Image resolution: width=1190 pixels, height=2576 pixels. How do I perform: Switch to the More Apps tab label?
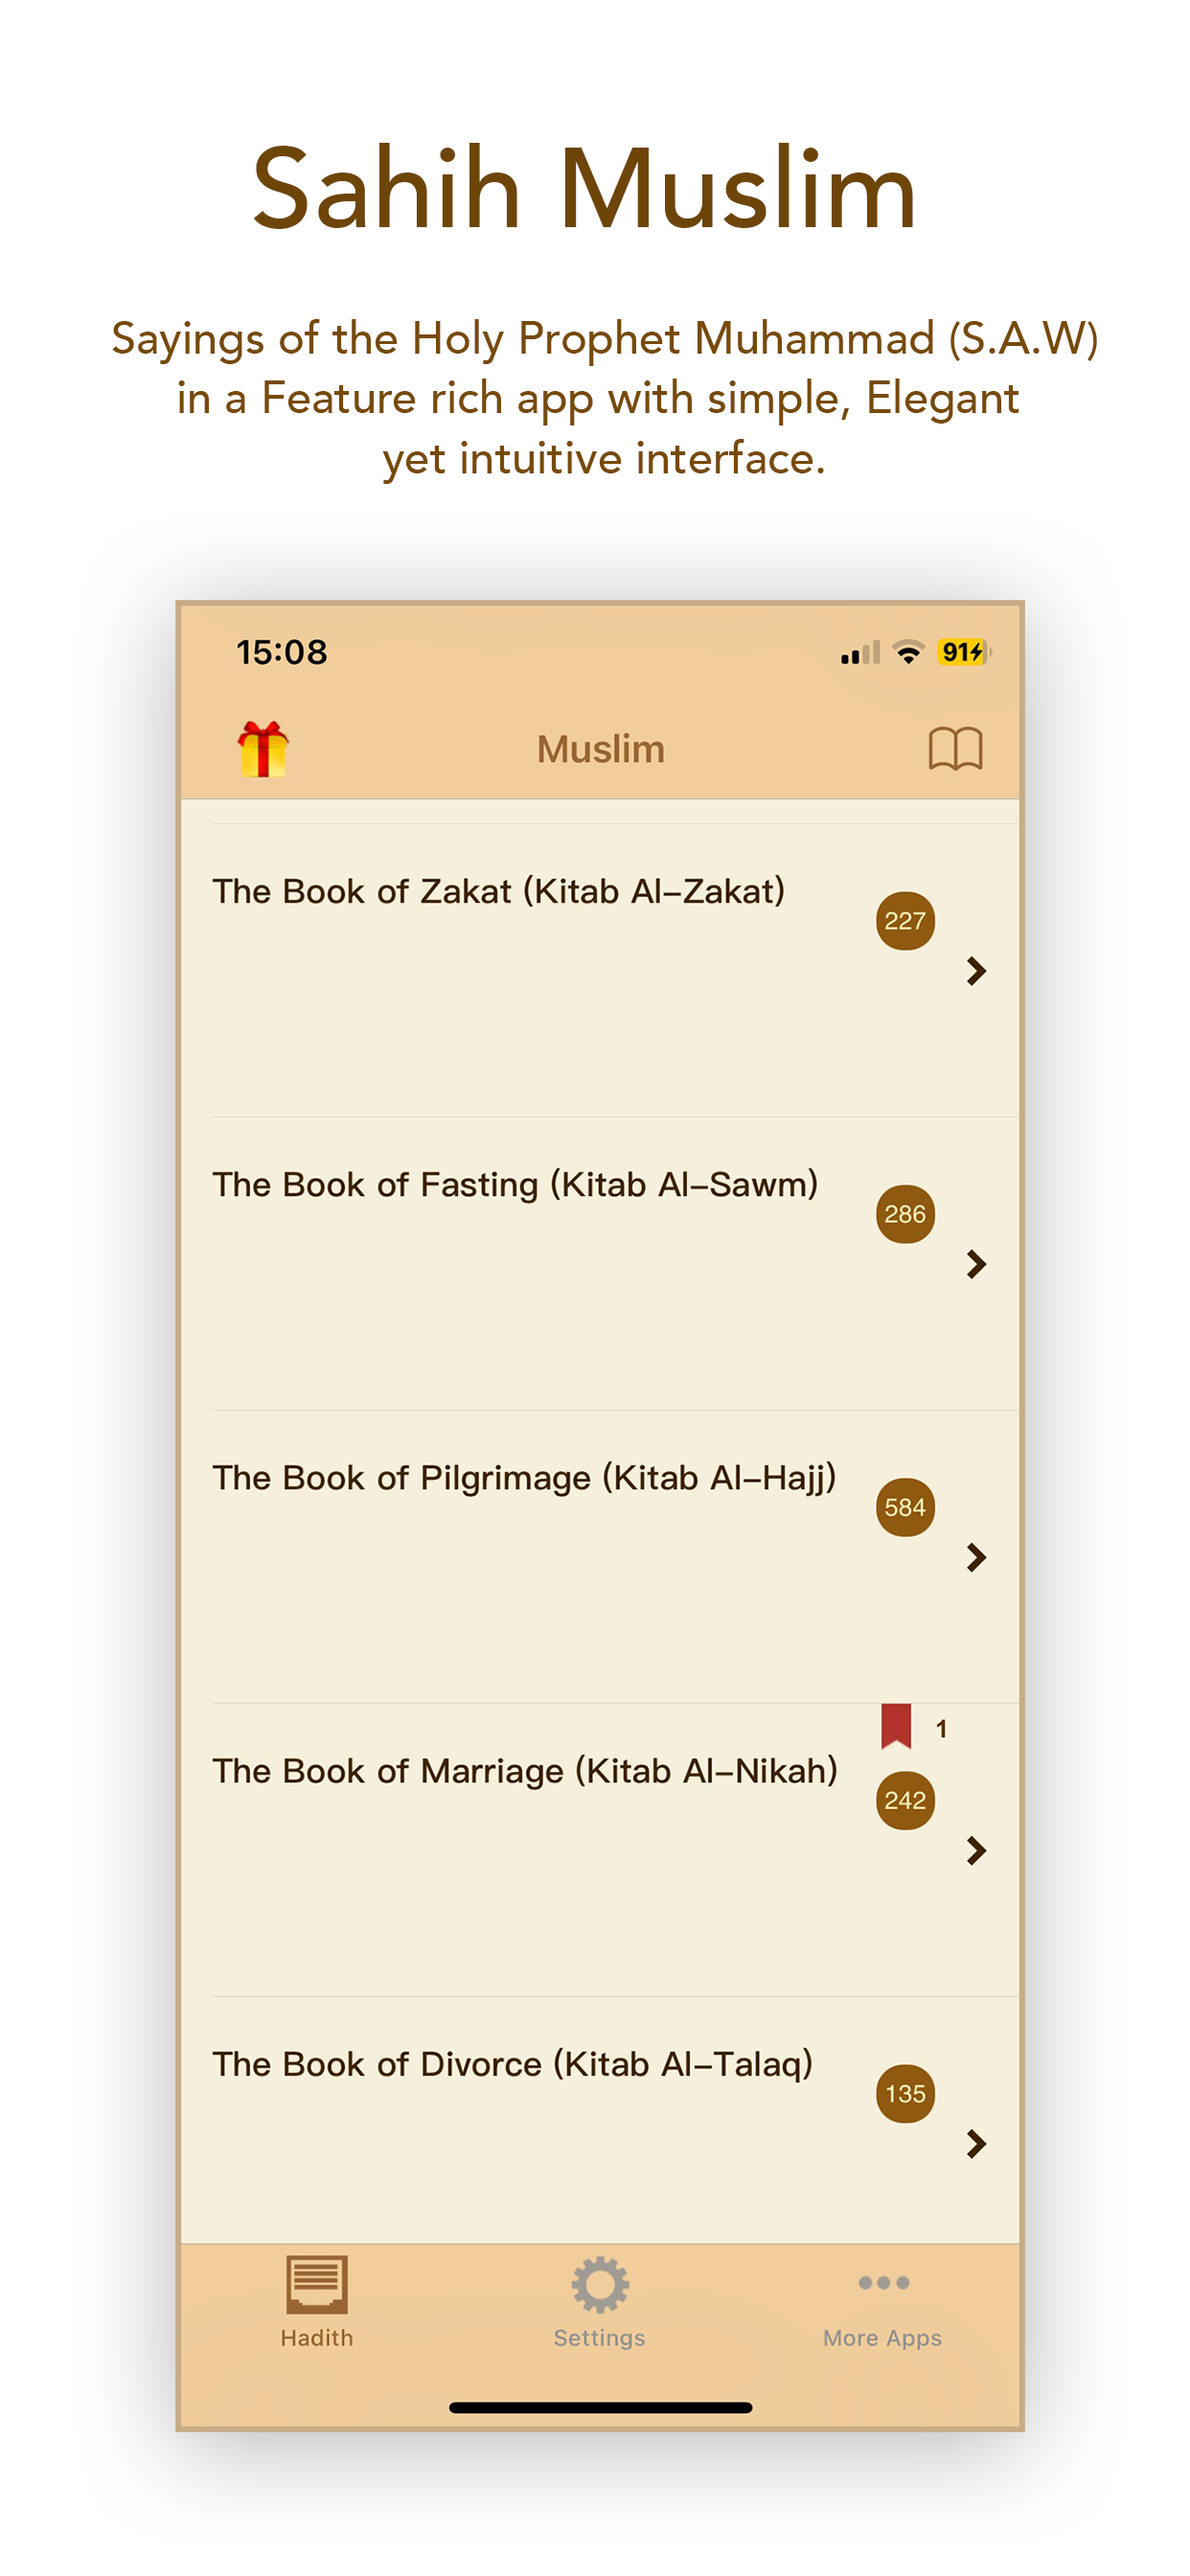[883, 2337]
